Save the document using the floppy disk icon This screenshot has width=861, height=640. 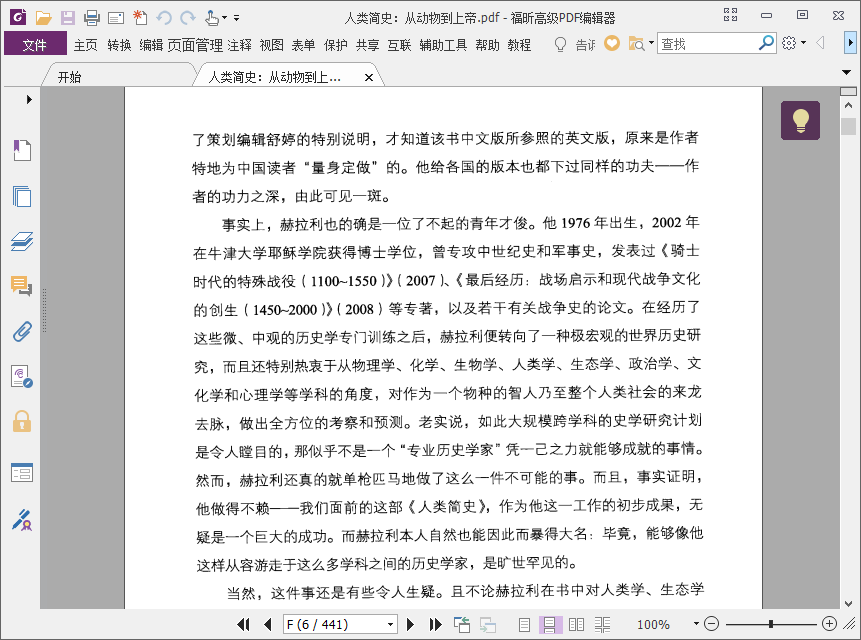click(x=68, y=18)
